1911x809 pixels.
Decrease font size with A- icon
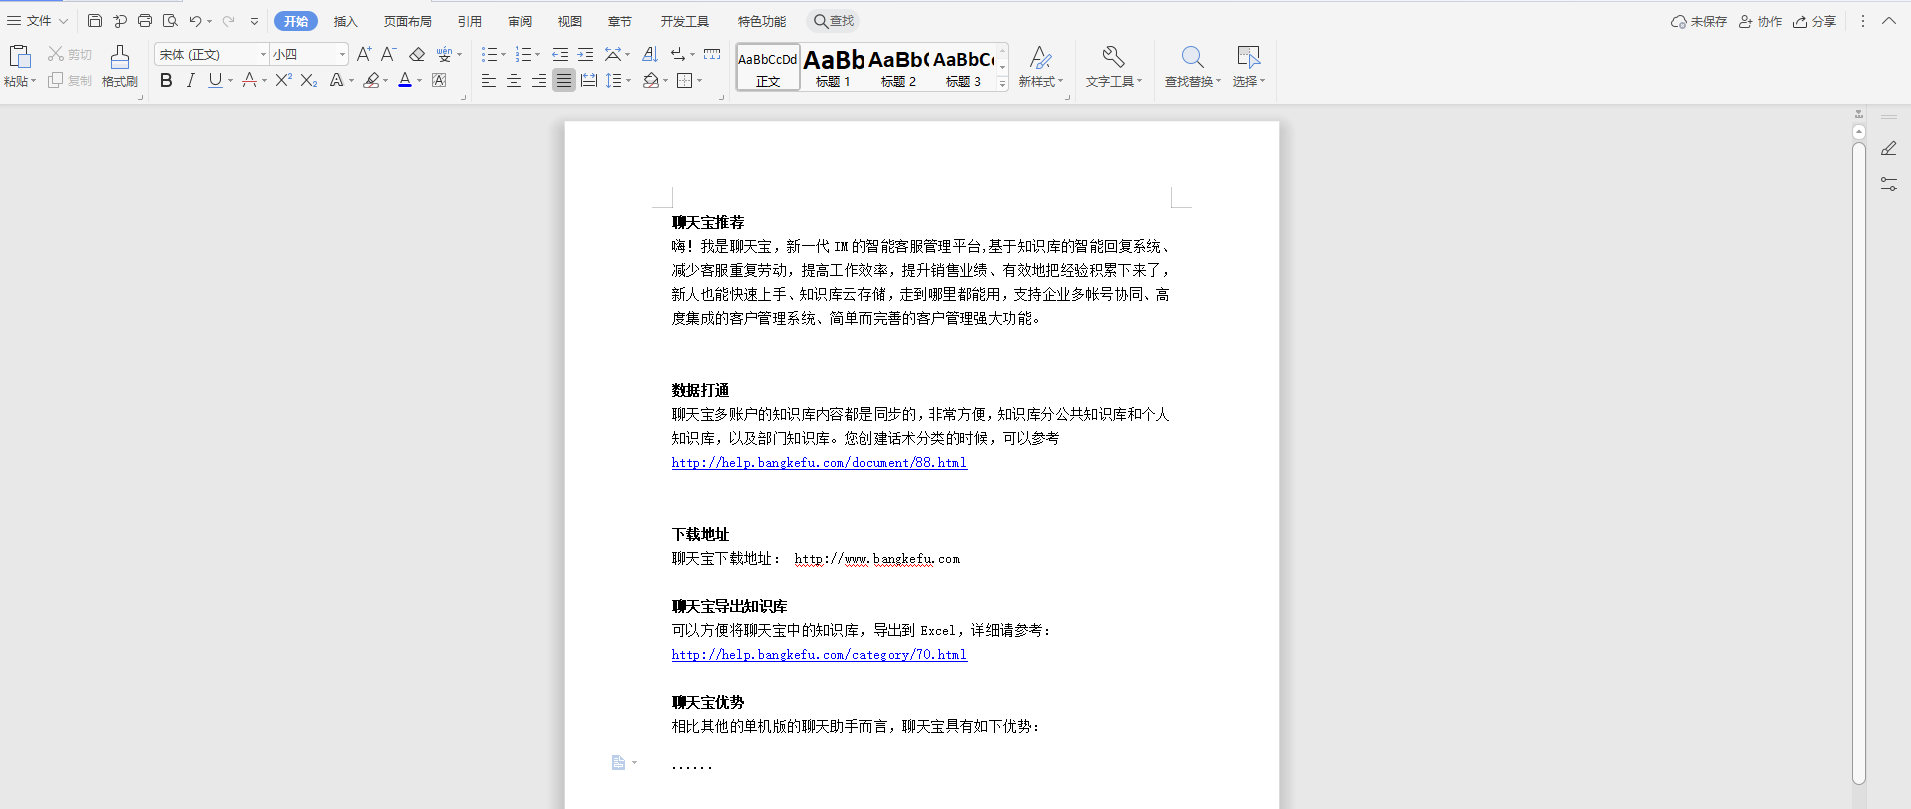pos(389,54)
